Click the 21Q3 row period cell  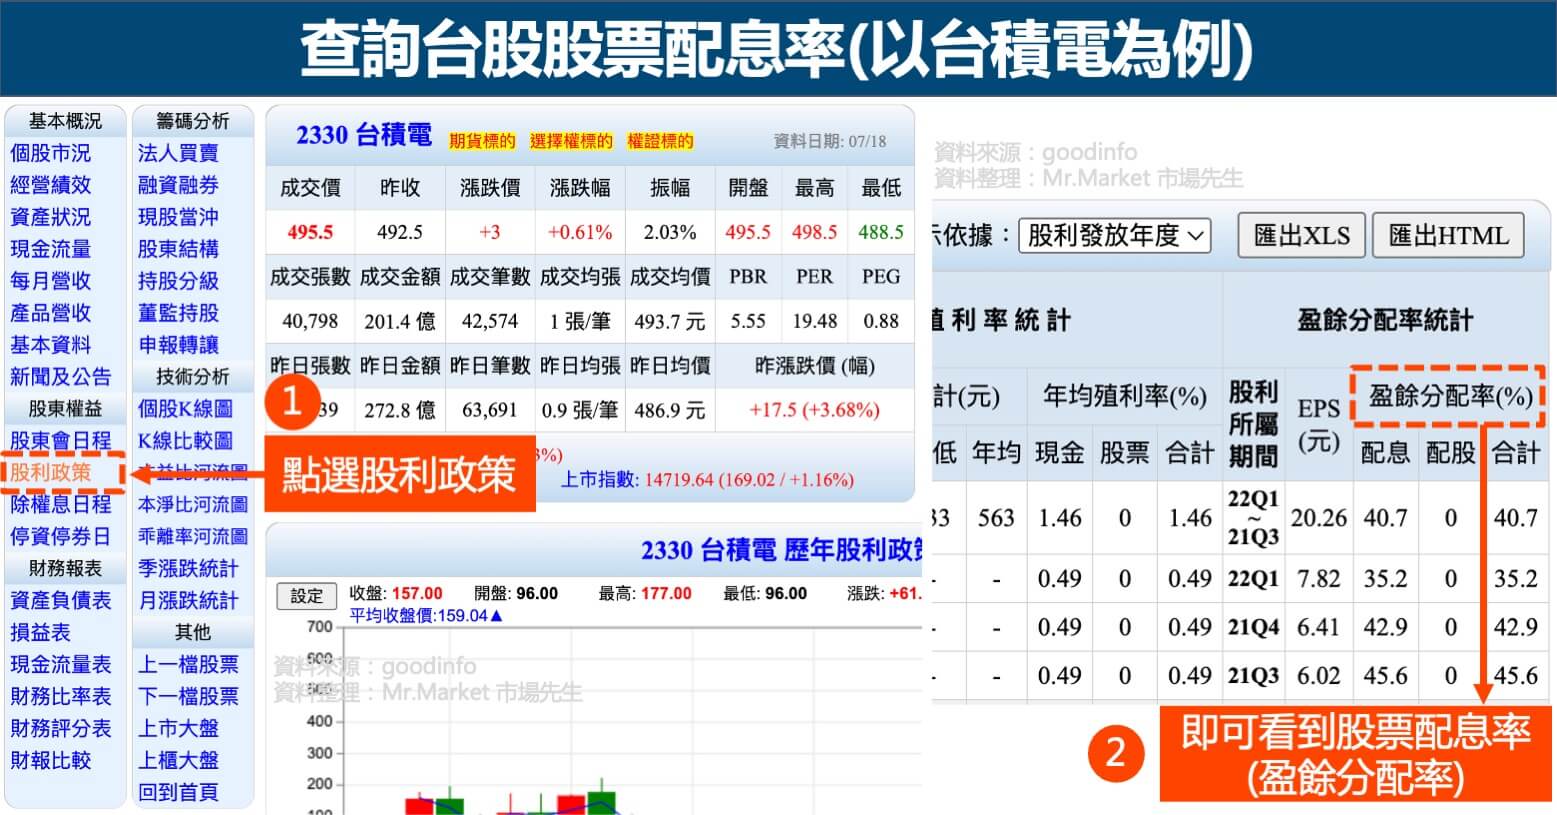(x=1253, y=676)
